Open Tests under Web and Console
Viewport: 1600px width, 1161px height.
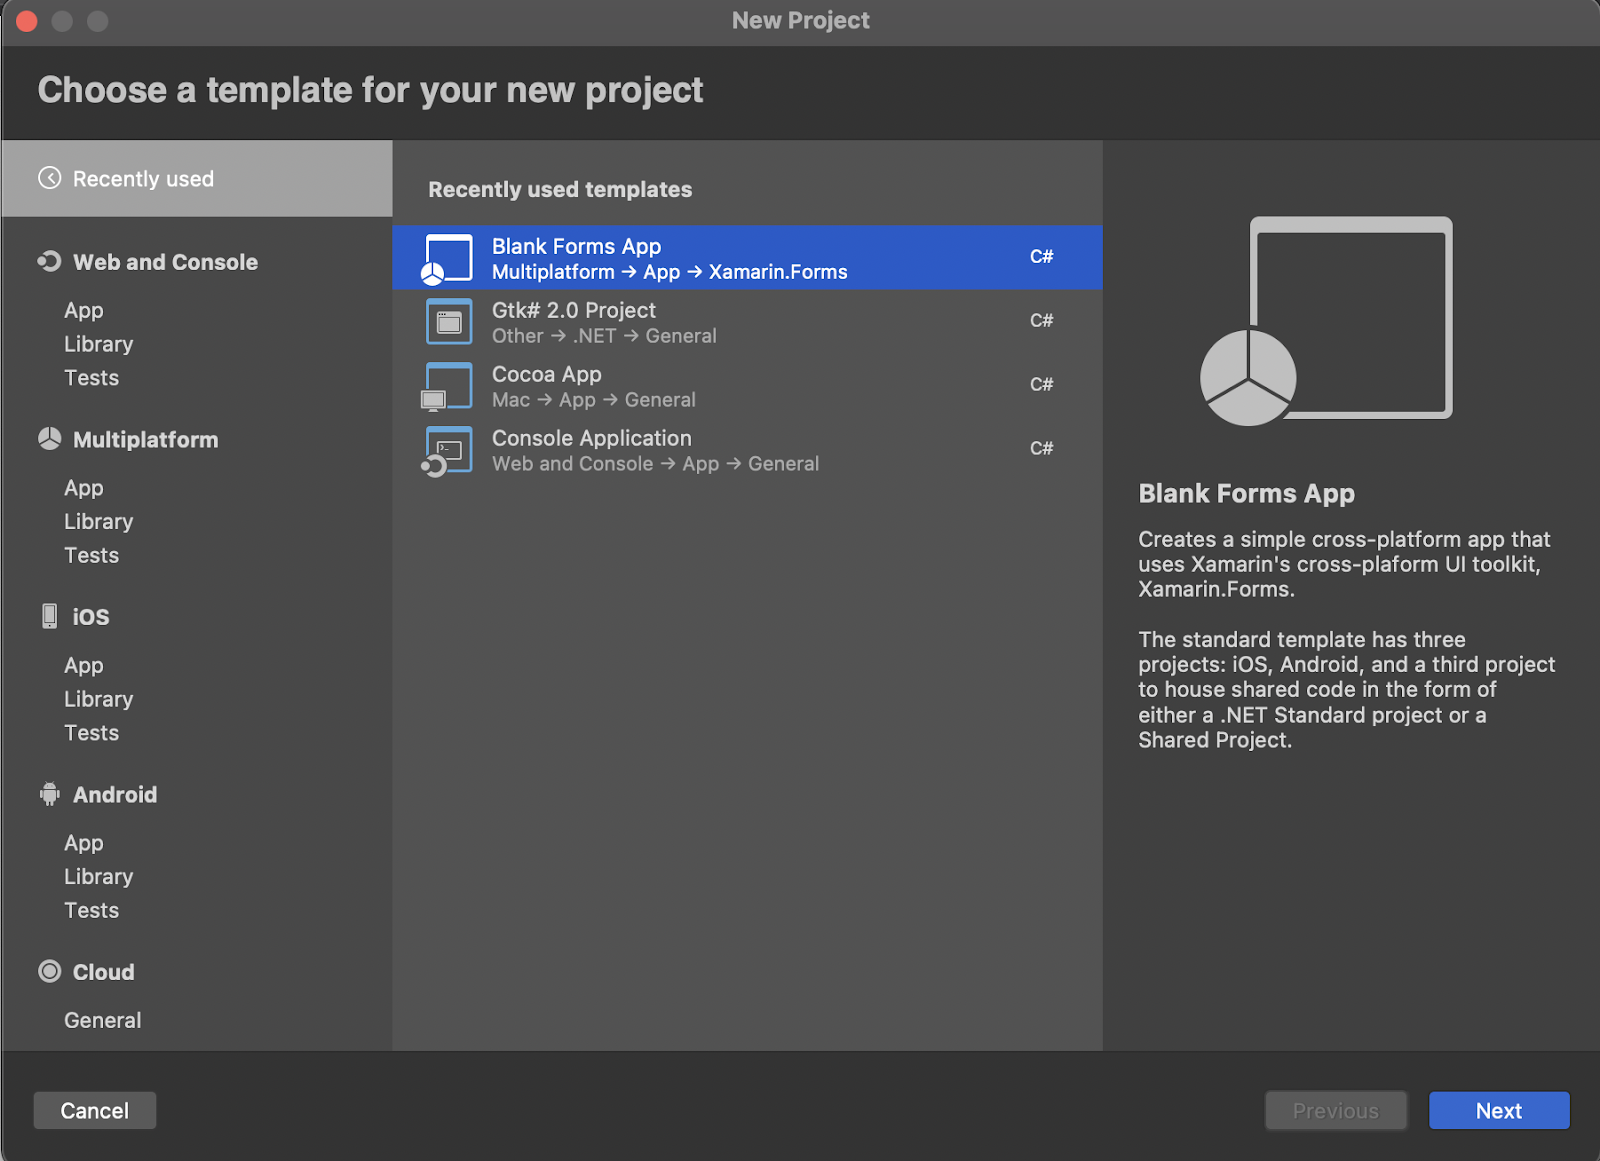(x=92, y=378)
